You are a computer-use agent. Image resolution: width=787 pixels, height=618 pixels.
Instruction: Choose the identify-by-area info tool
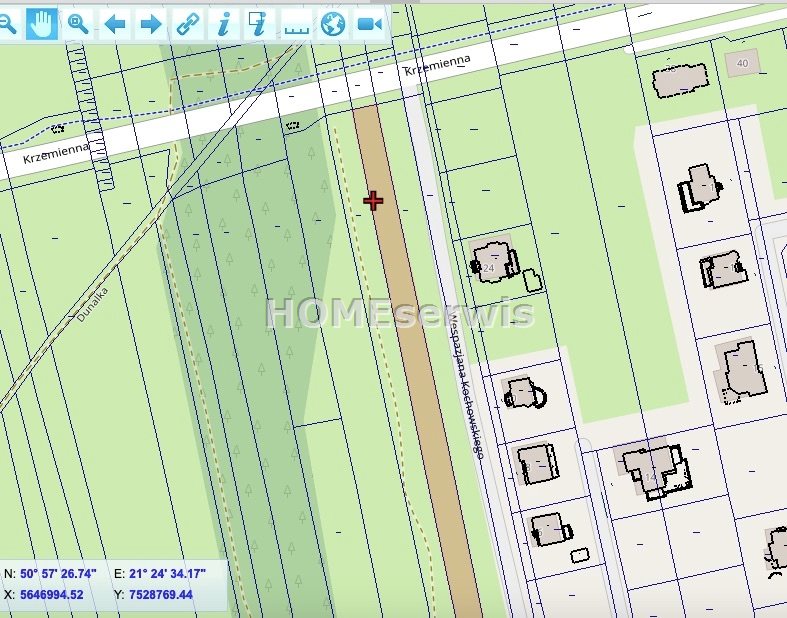[x=258, y=24]
